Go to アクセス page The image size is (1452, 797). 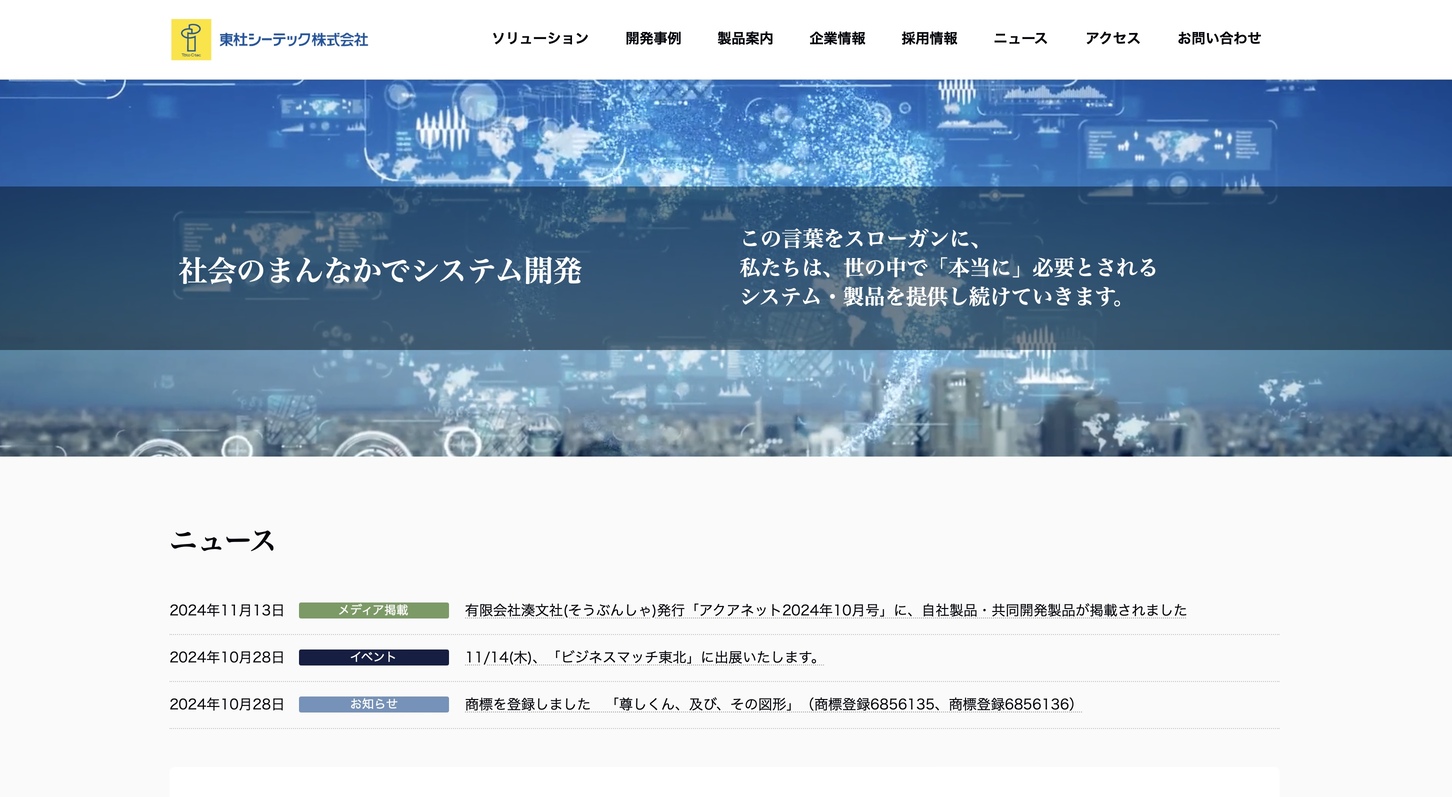(x=1113, y=38)
